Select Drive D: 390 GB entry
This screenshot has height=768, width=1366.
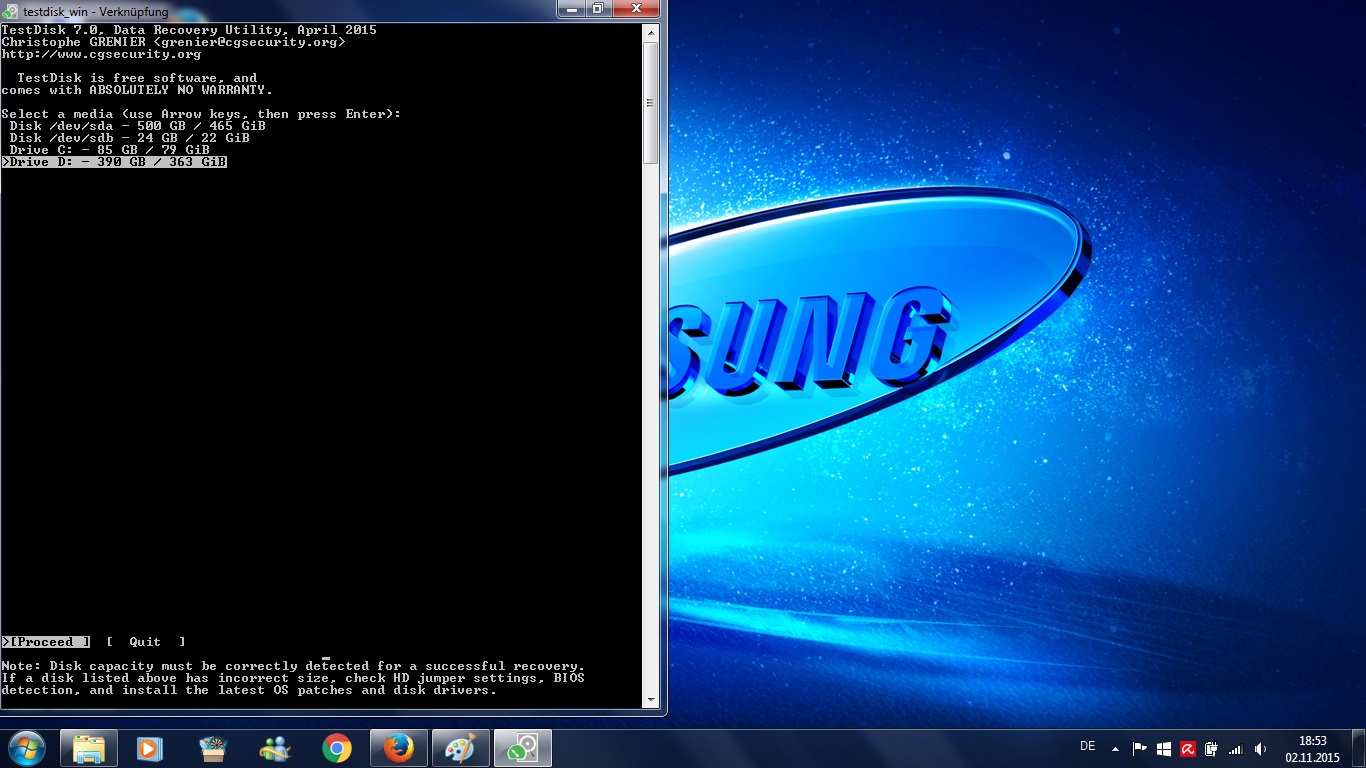click(x=114, y=162)
